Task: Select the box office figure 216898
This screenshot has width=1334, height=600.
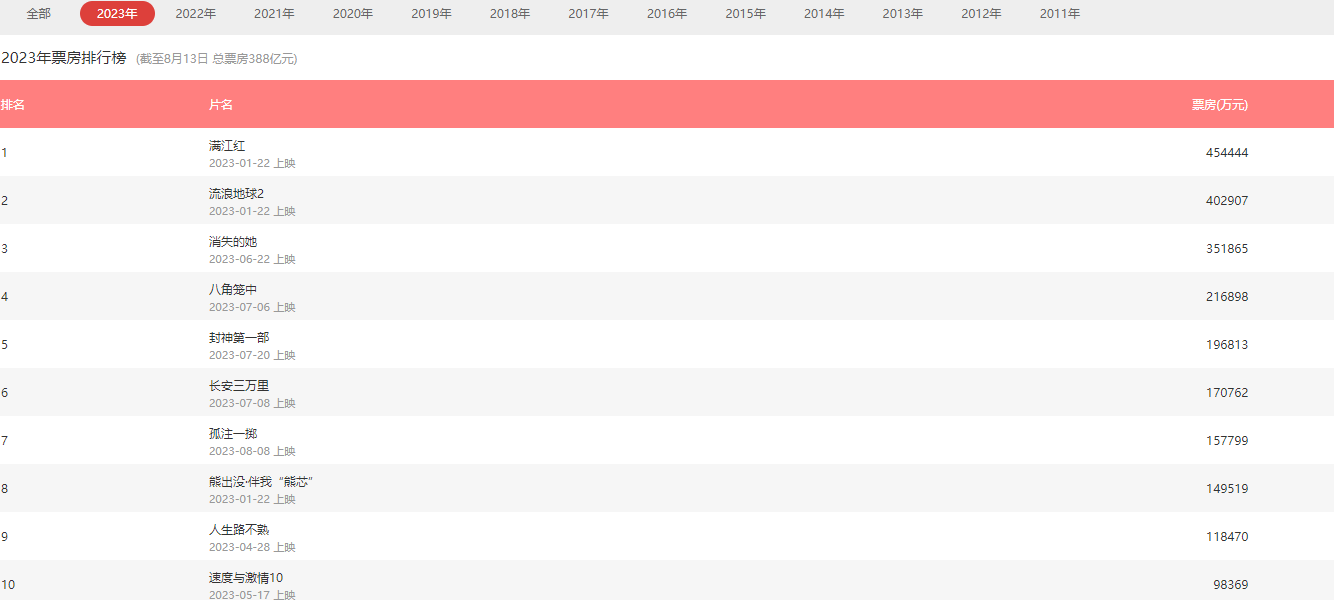Action: tap(1227, 297)
